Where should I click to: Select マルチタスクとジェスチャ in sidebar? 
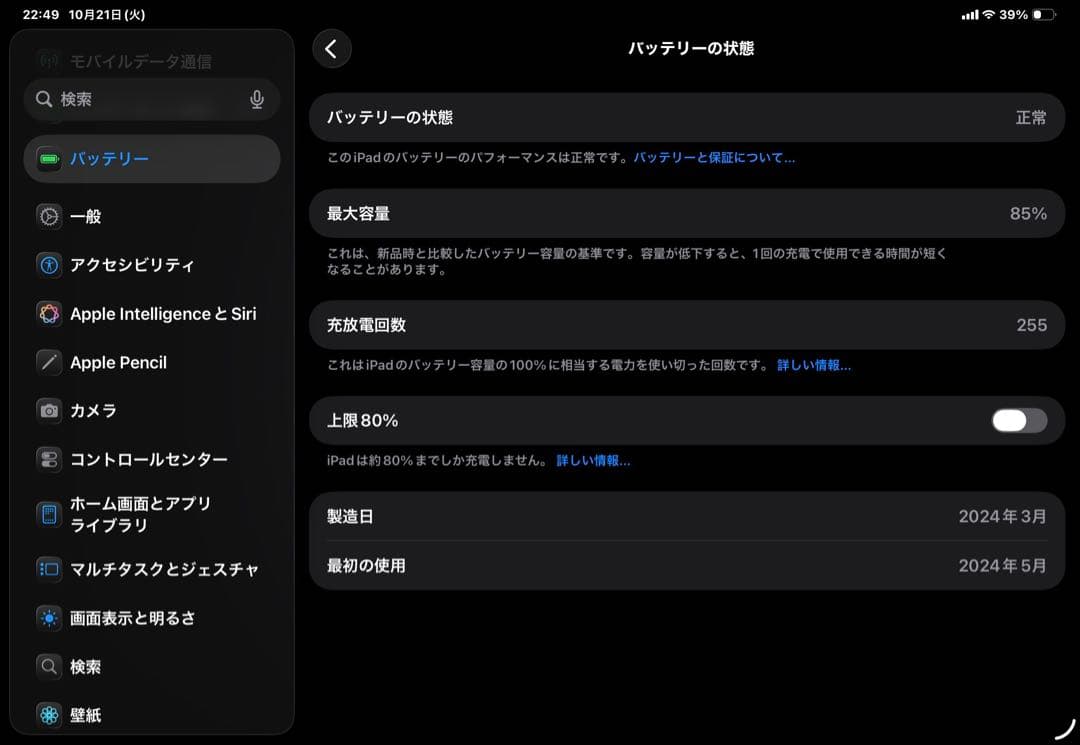tap(48, 569)
